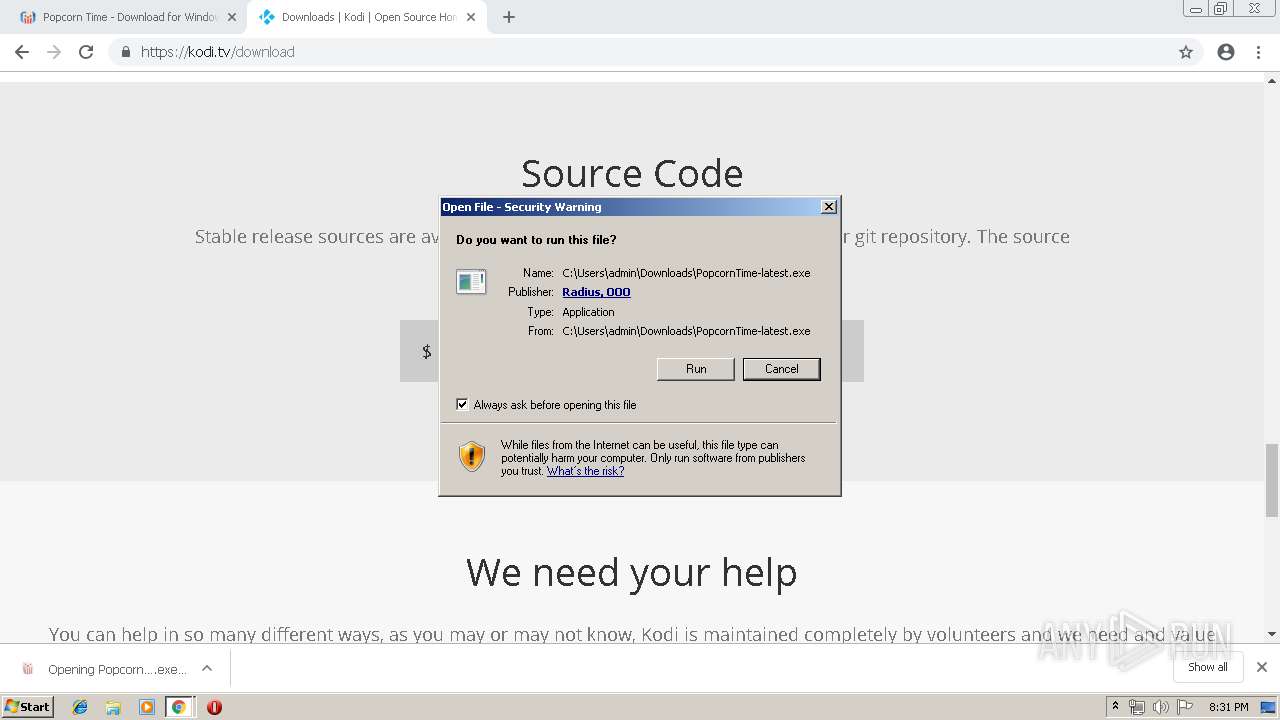This screenshot has height=720, width=1280.
Task: Uncheck Always ask before opening this file
Action: [462, 405]
